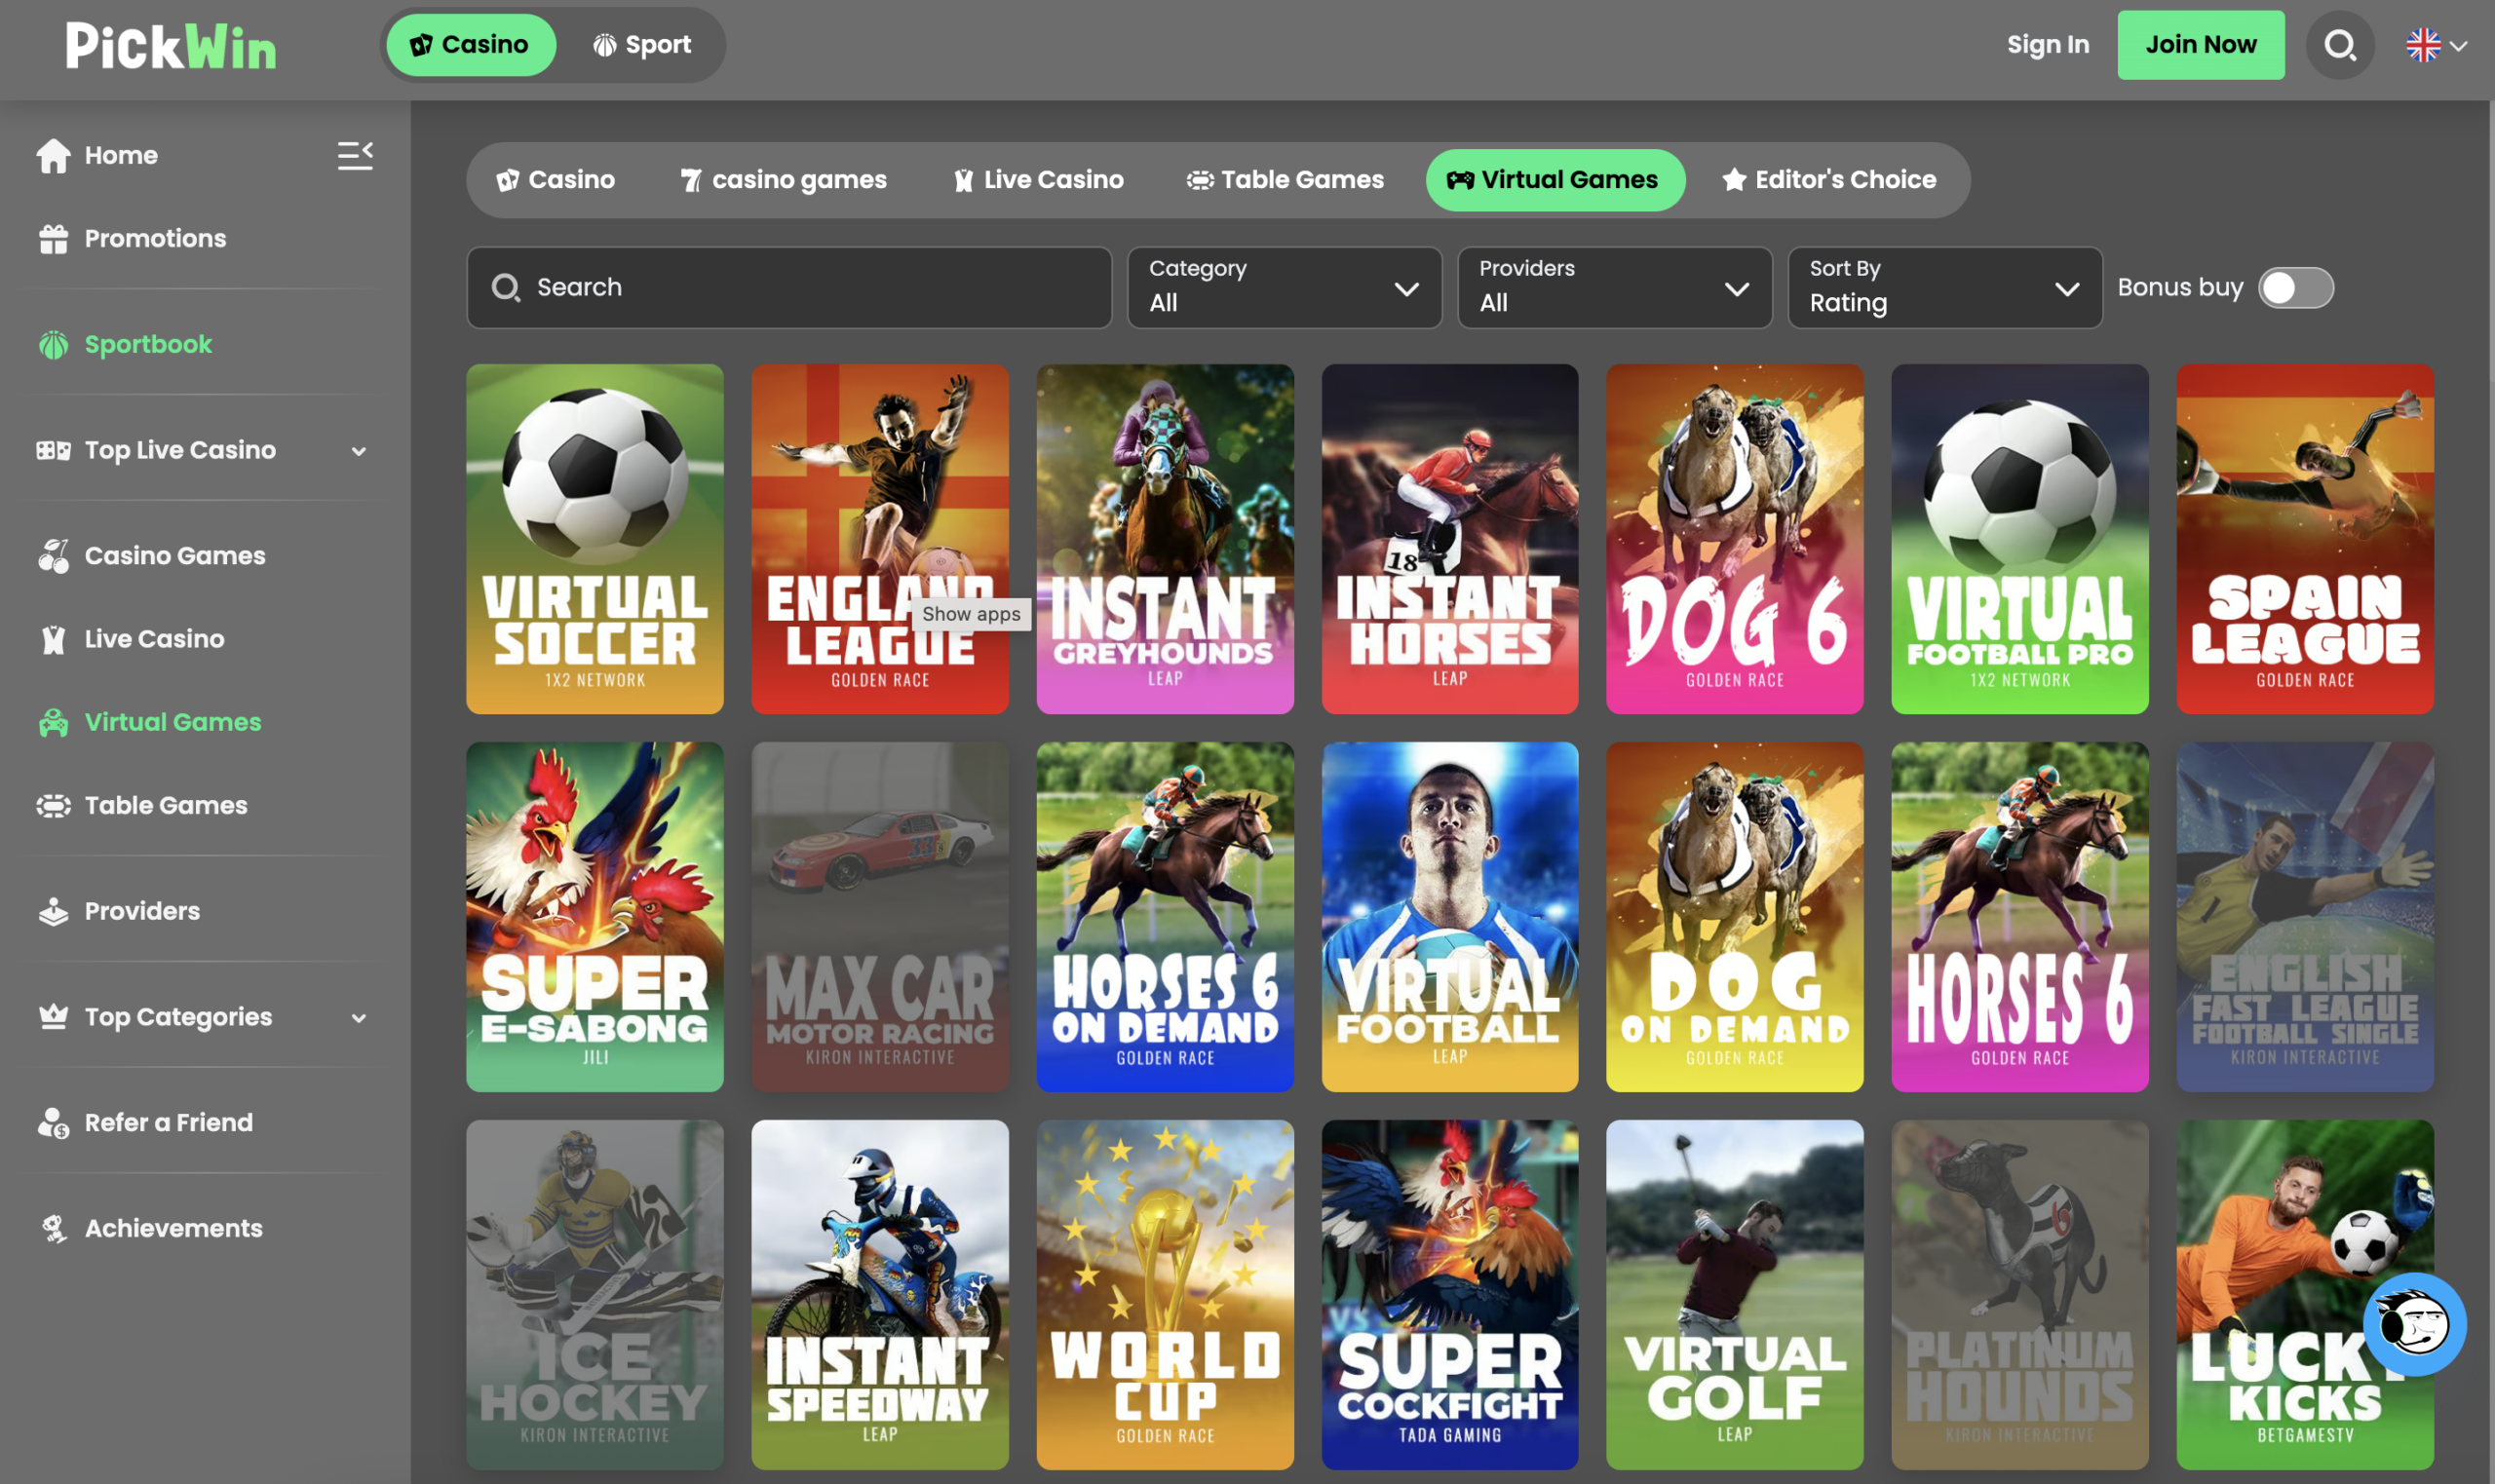2495x1484 pixels.
Task: Open the Horses 6 On Demand tile
Action: point(1165,917)
